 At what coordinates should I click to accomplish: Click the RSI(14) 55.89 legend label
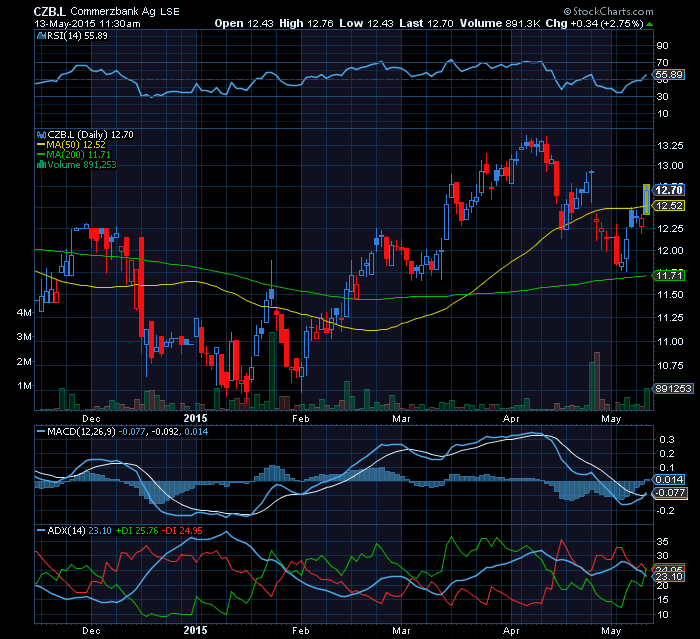point(77,36)
